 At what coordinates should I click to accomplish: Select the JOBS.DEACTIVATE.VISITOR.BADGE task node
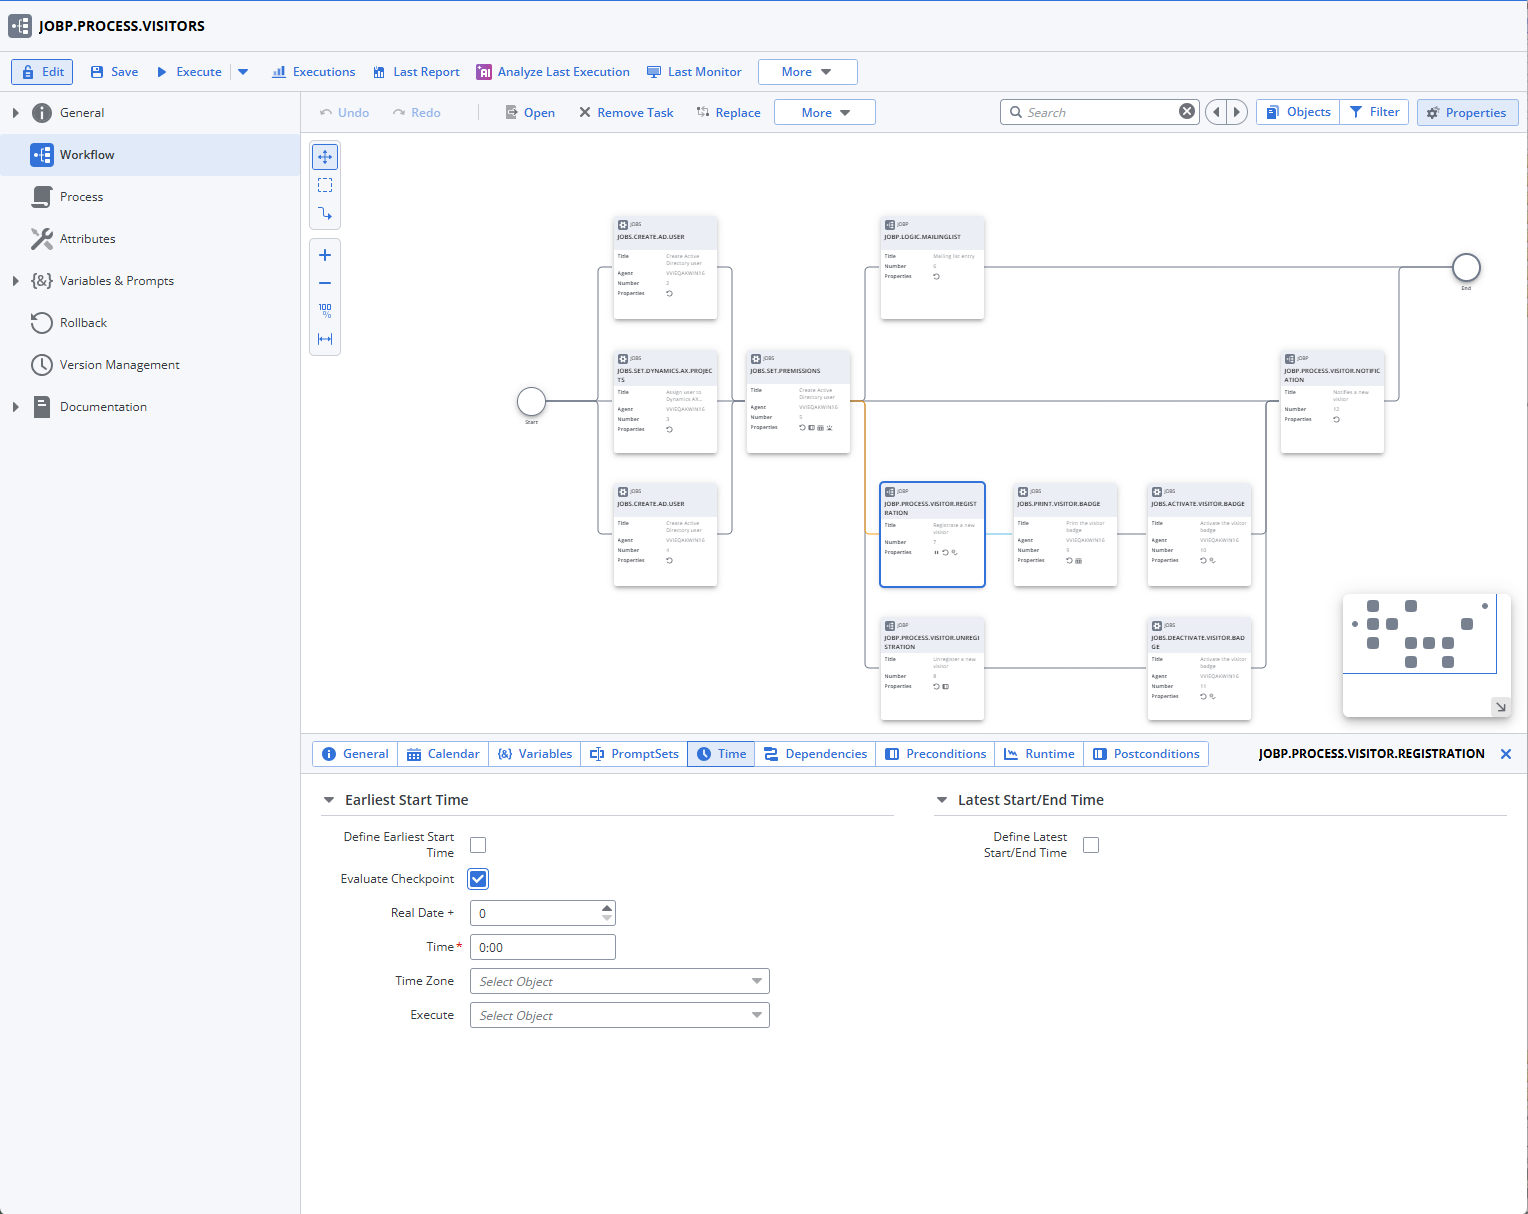tap(1199, 668)
